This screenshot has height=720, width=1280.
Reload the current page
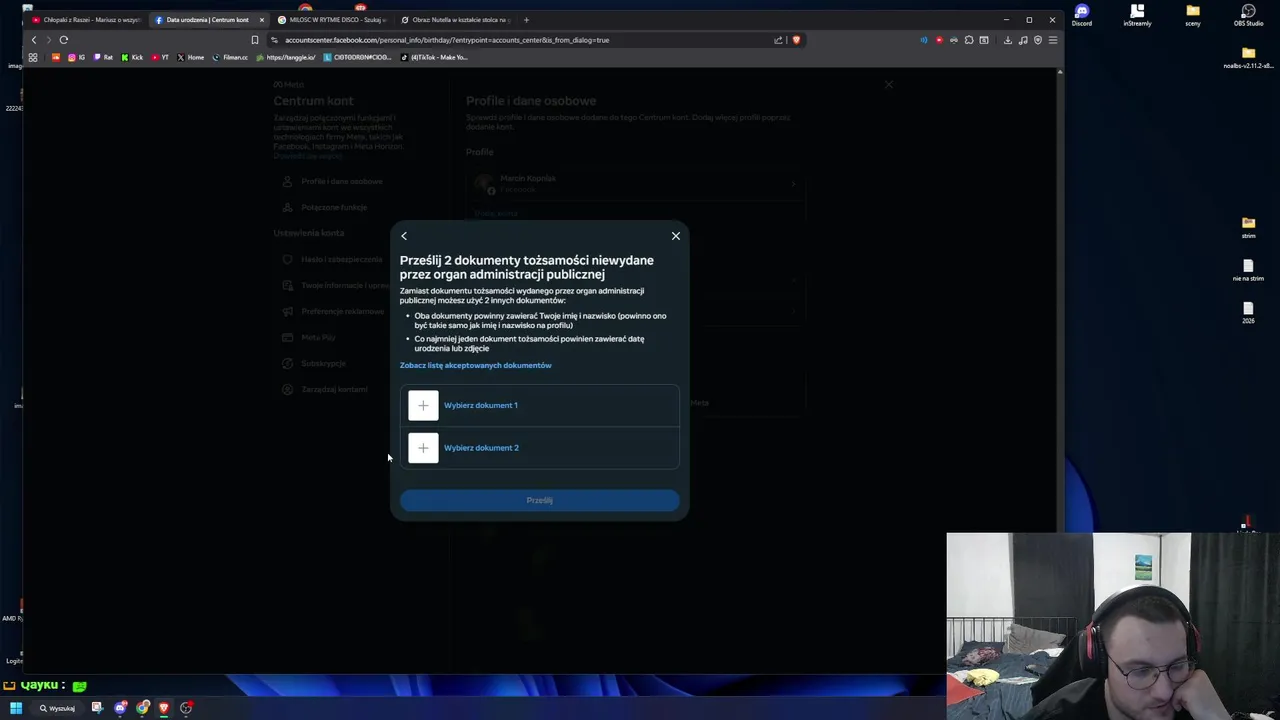[64, 40]
